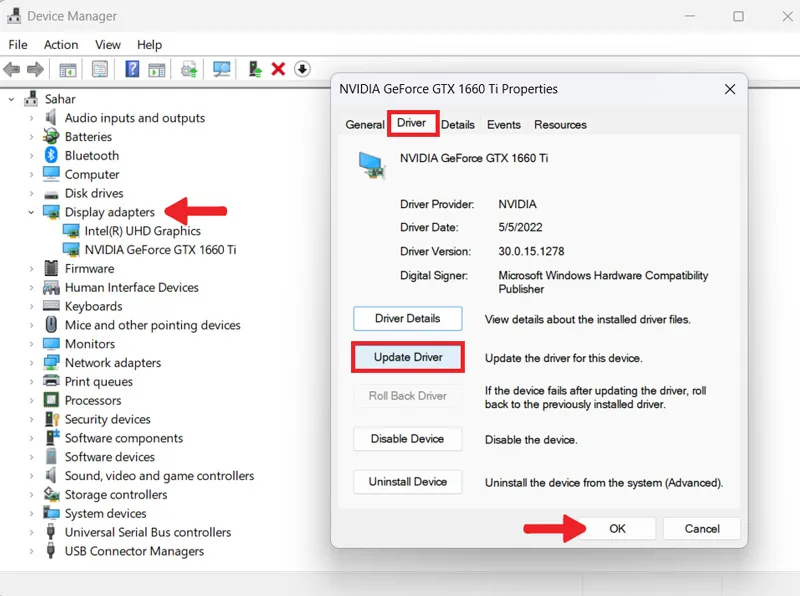The height and width of the screenshot is (596, 800).
Task: Click the Back arrow toolbar icon
Action: (x=12, y=69)
